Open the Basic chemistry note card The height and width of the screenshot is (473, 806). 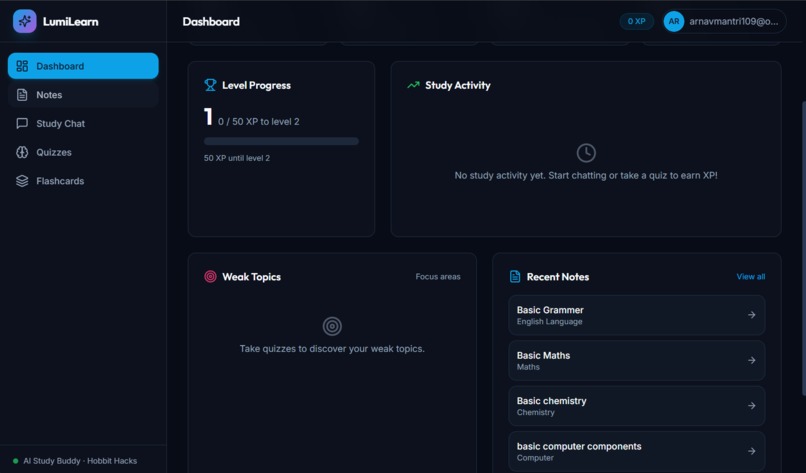(x=637, y=406)
